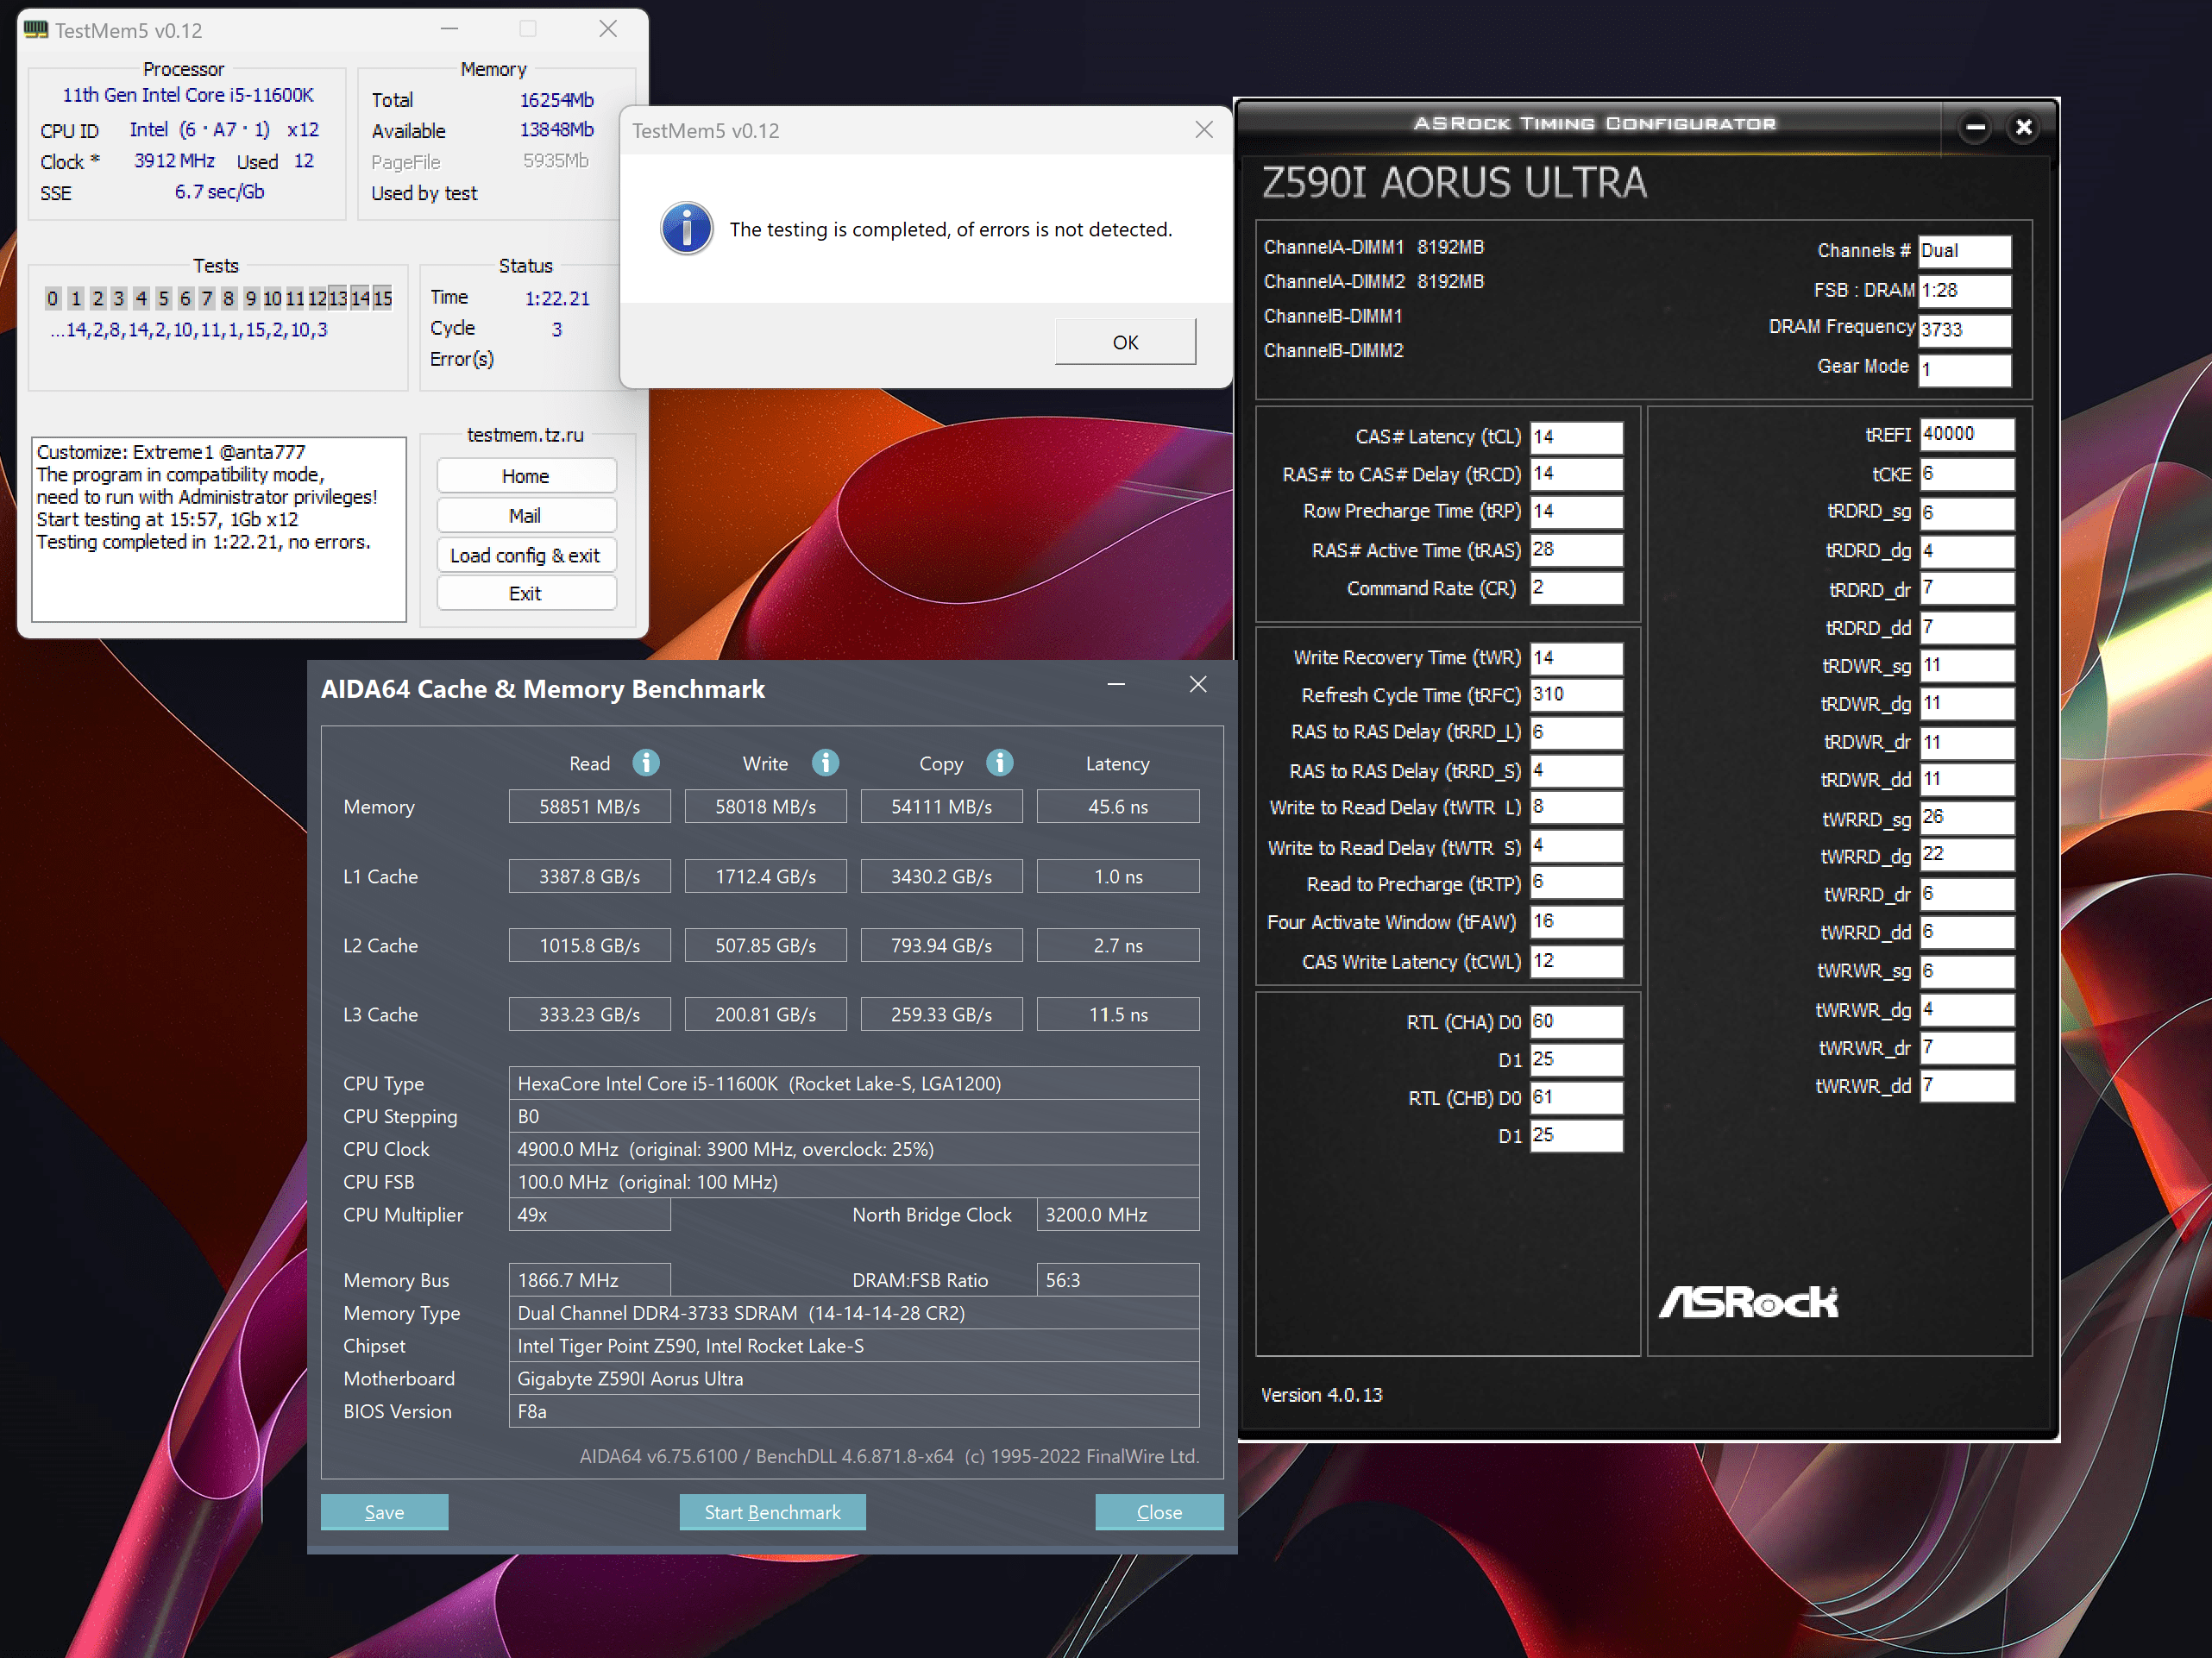Select test number 15 in TestMem5 Tests
Screen dimensions: 2212x1658
(x=383, y=298)
